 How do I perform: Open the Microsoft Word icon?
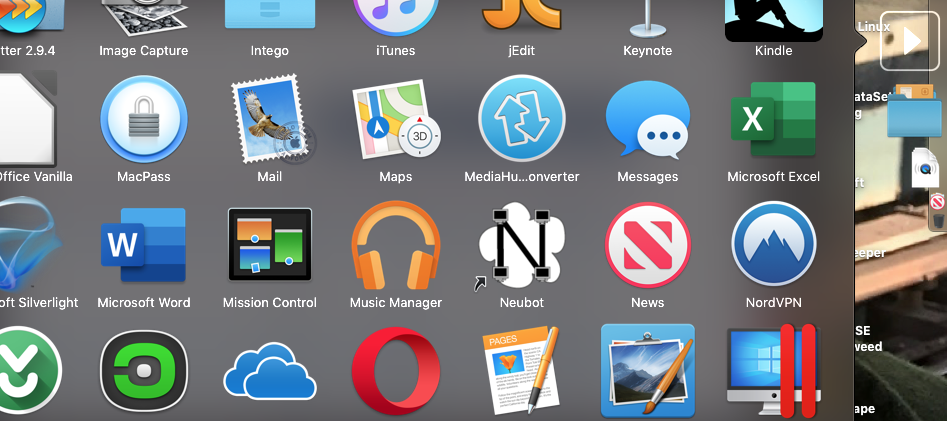144,245
